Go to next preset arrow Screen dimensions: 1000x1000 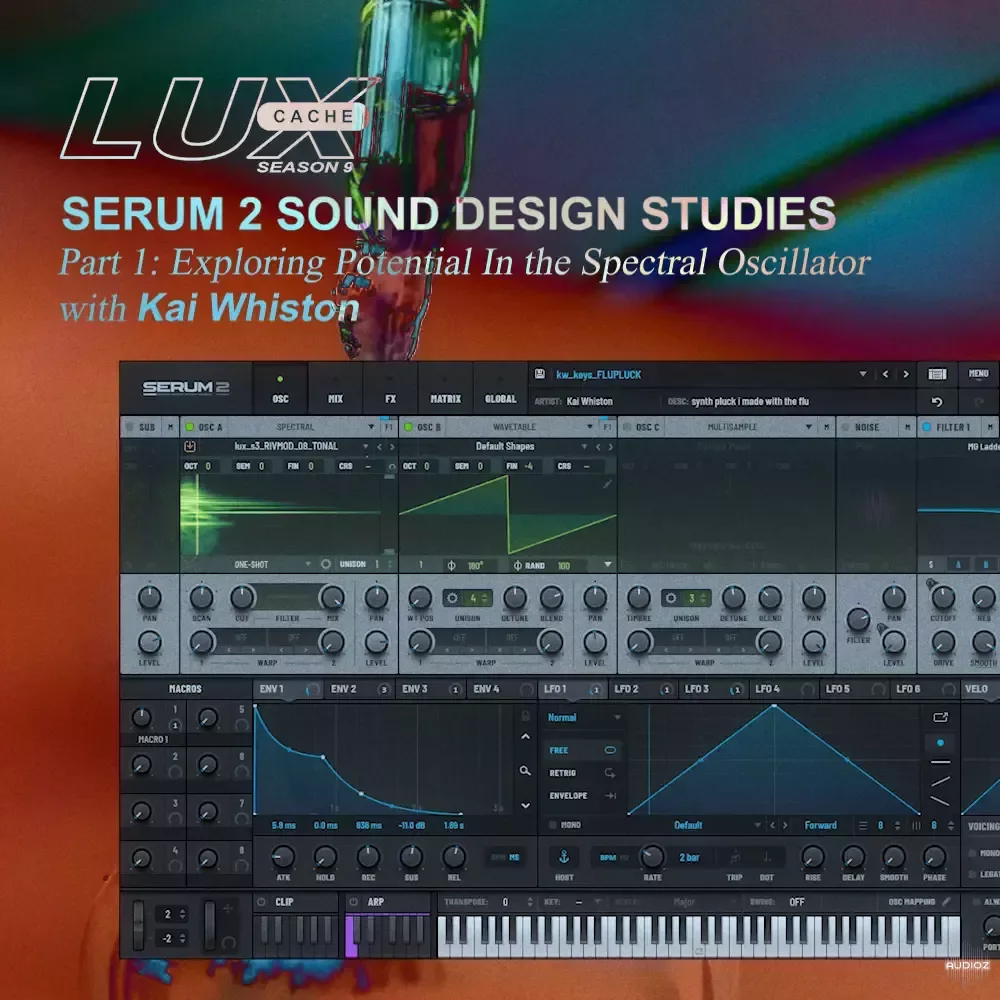click(906, 374)
